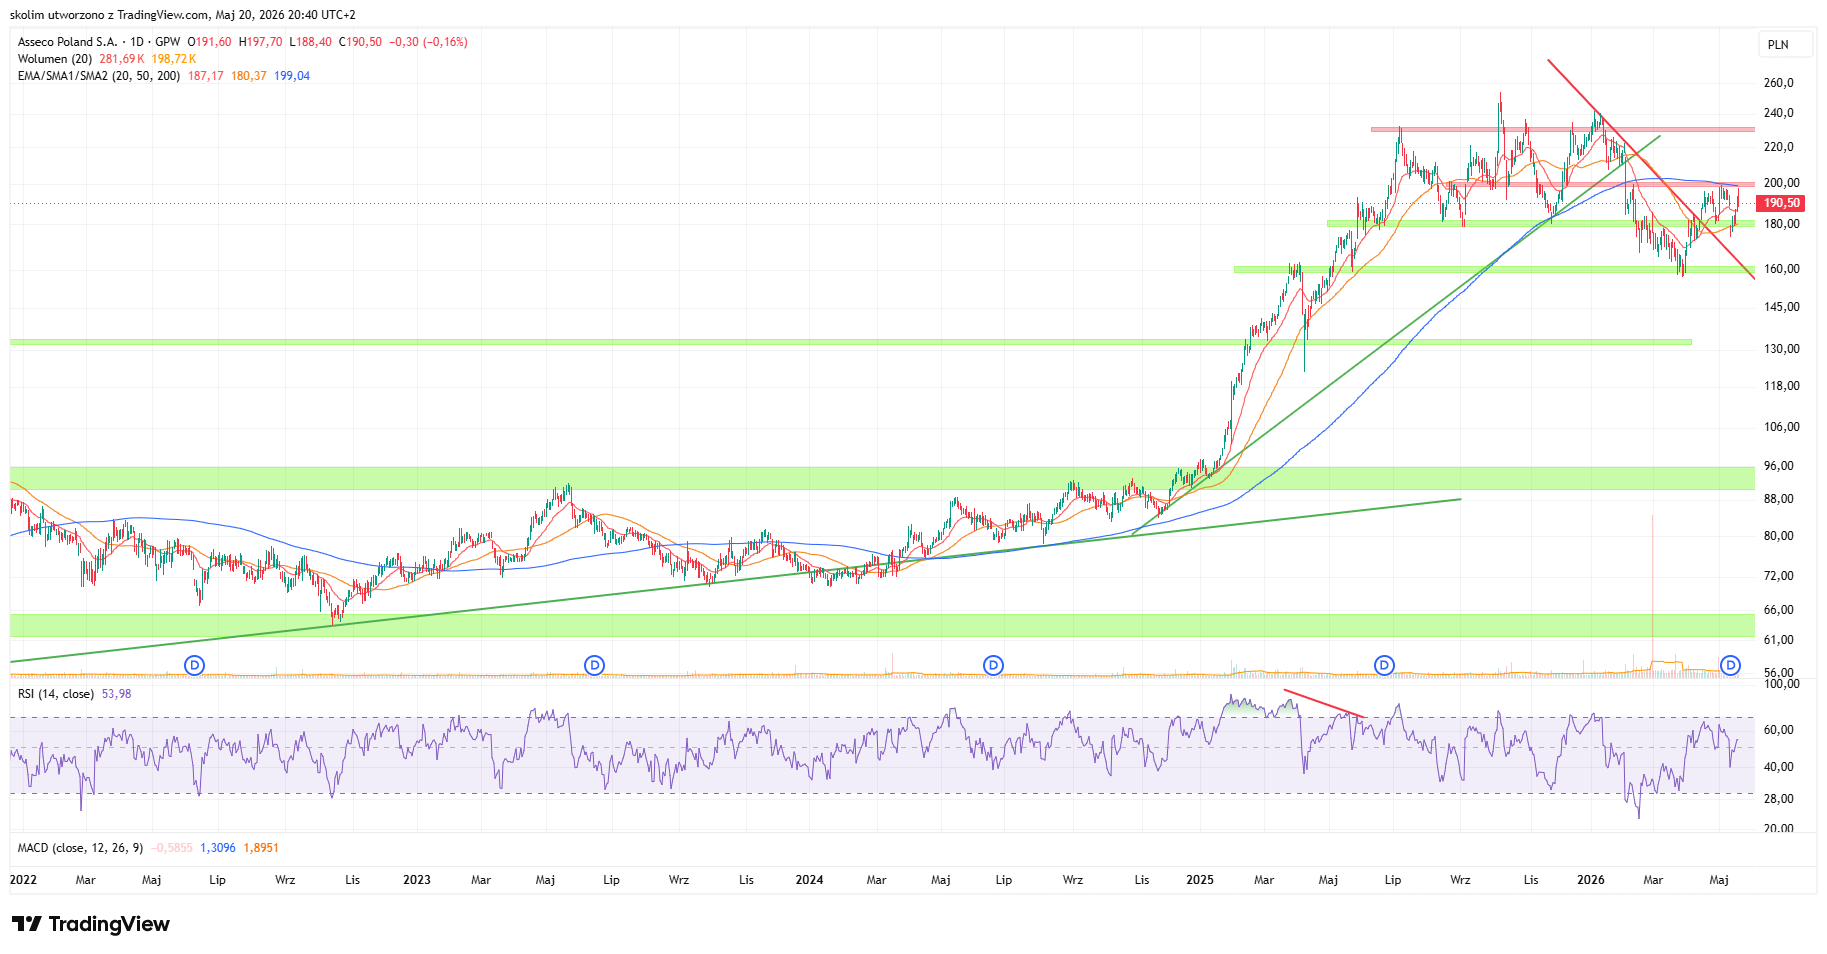Click the red RSI divergence trendline
The image size is (1827, 954).
tap(1324, 703)
